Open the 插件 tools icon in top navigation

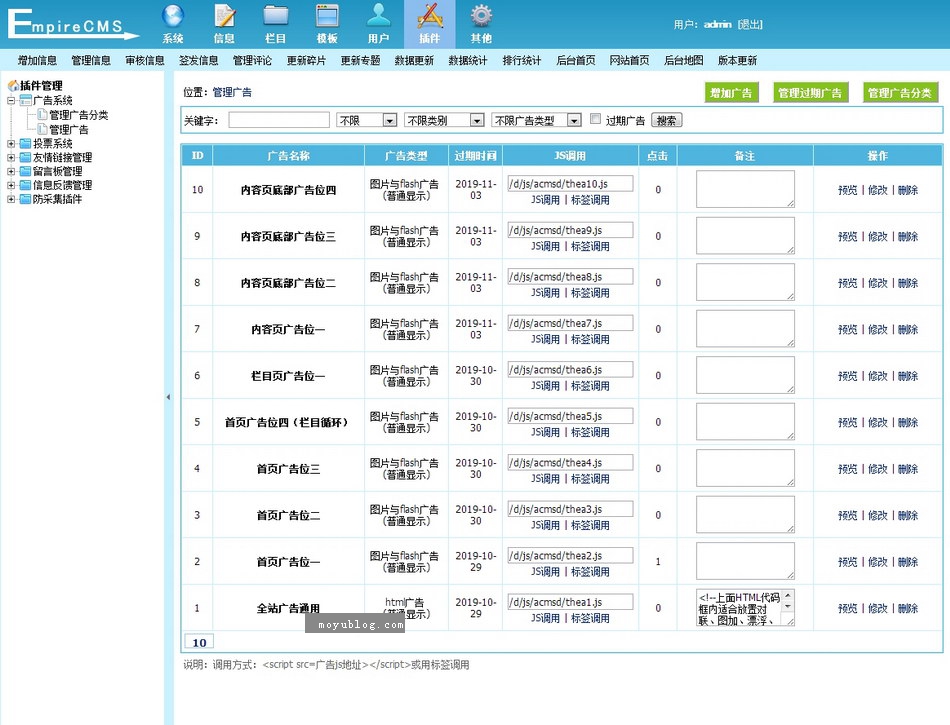click(x=430, y=16)
